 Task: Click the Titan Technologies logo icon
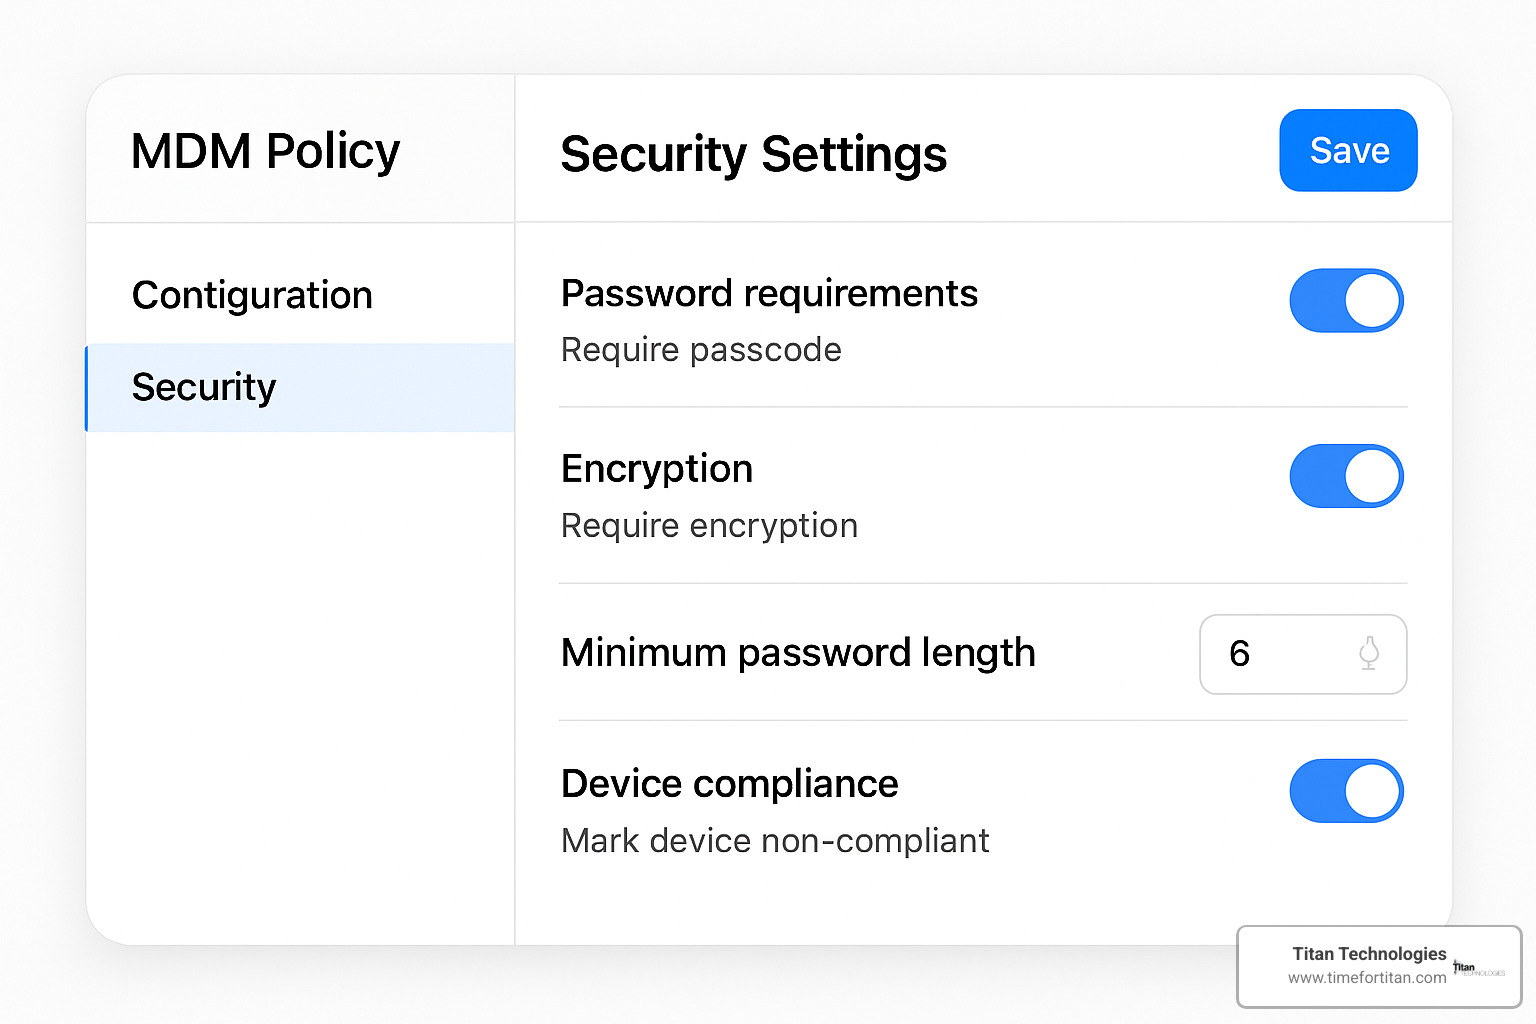click(x=1477, y=968)
